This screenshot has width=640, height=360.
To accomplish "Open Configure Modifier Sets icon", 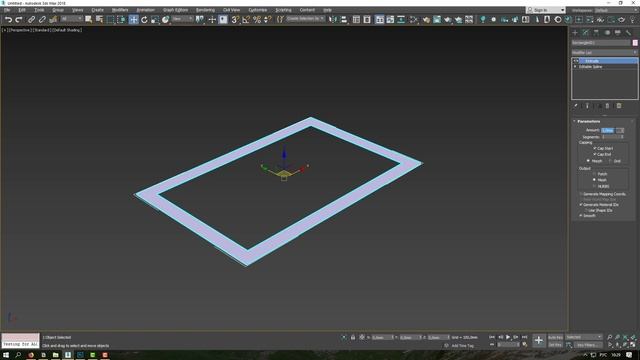I will click(x=619, y=106).
